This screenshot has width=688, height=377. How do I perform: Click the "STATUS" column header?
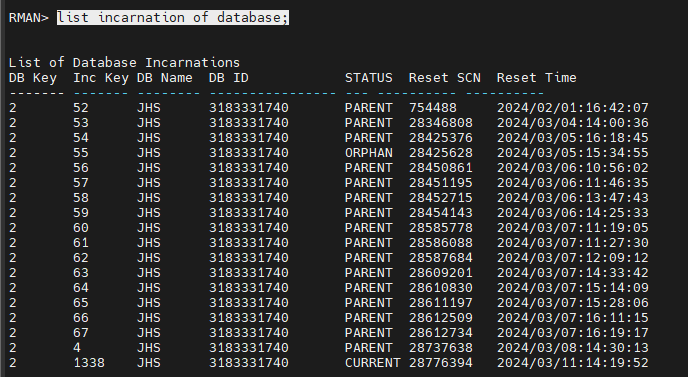click(x=369, y=78)
